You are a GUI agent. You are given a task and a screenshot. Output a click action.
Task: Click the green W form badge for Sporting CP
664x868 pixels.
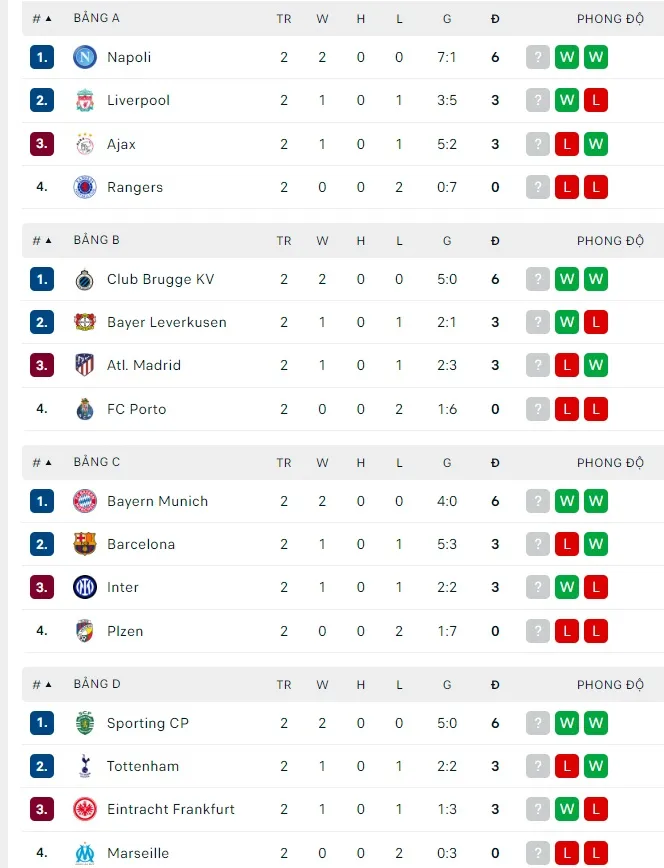[567, 723]
